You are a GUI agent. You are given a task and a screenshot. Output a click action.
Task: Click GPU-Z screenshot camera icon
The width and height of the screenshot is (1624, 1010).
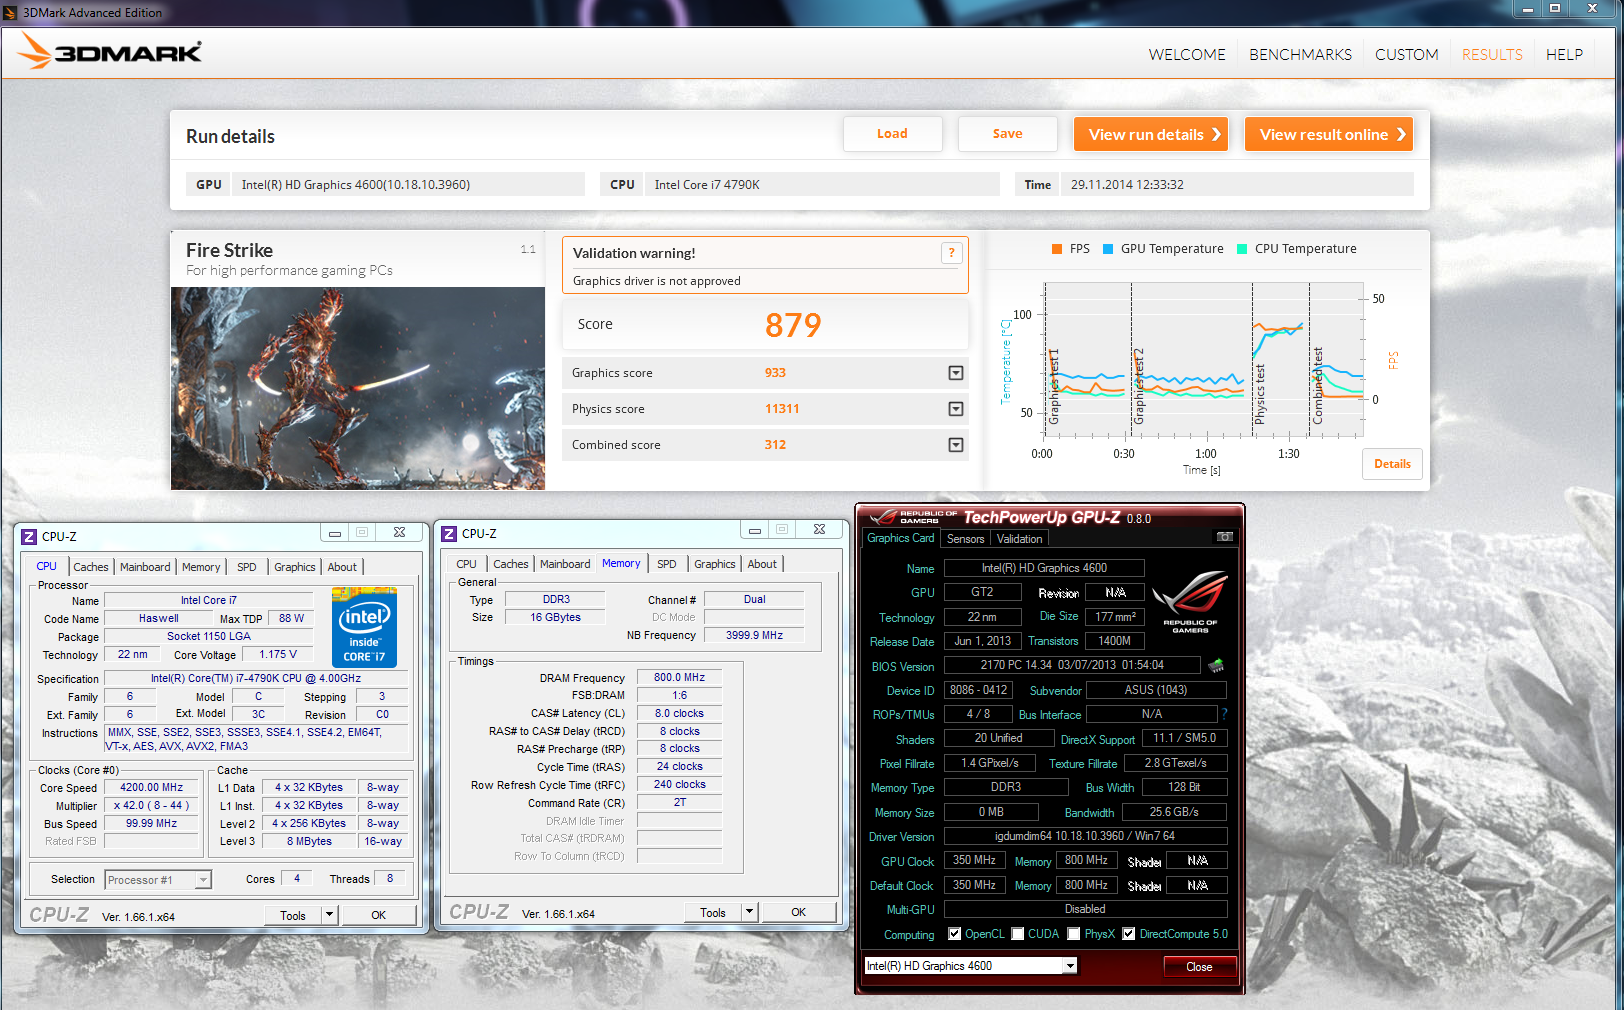tap(1224, 537)
